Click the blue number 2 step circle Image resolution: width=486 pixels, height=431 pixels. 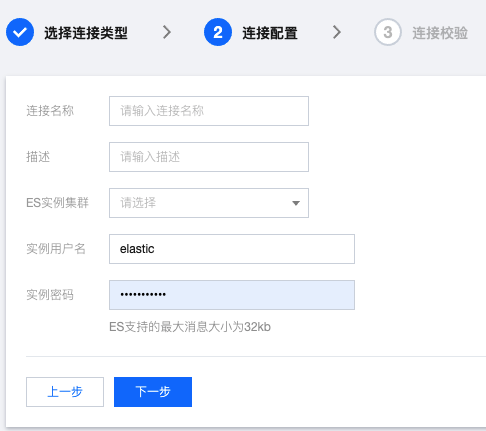coord(218,32)
